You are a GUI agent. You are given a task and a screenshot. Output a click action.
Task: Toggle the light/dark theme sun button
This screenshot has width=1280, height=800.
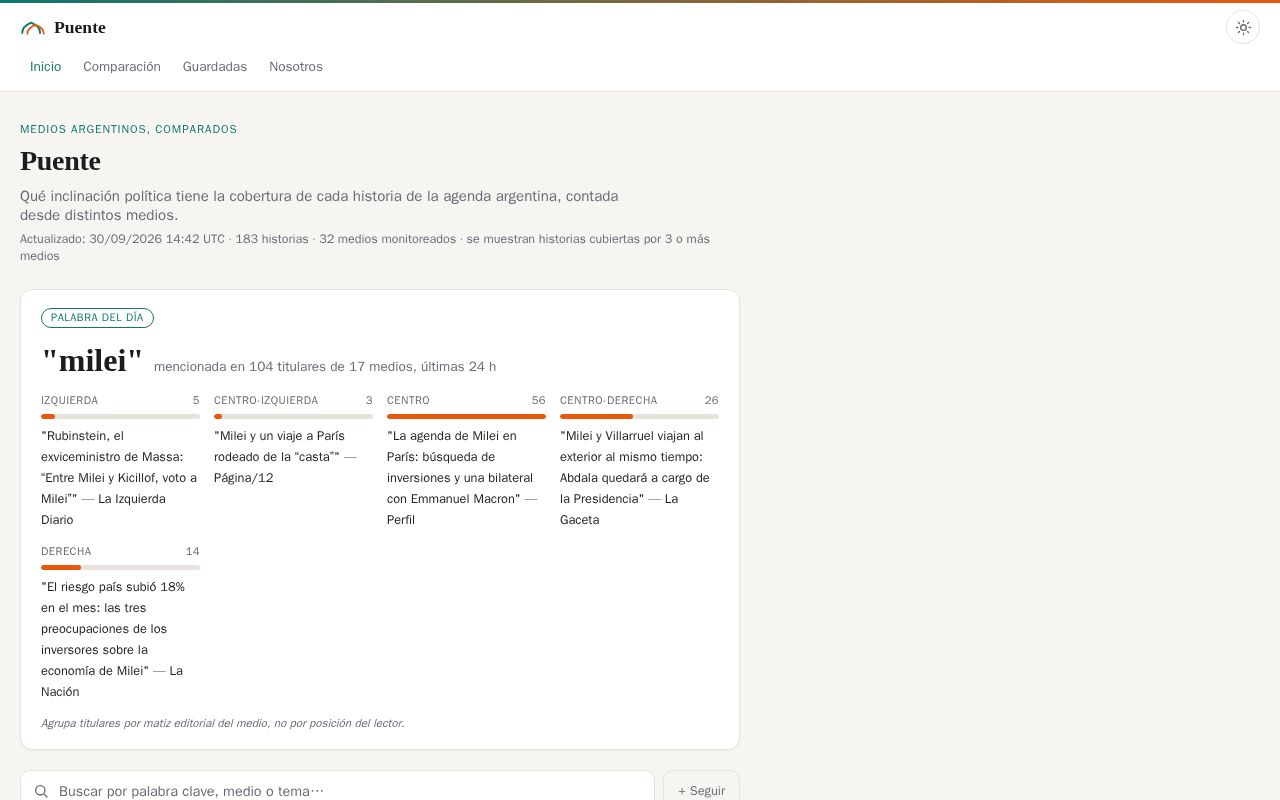(x=1243, y=27)
